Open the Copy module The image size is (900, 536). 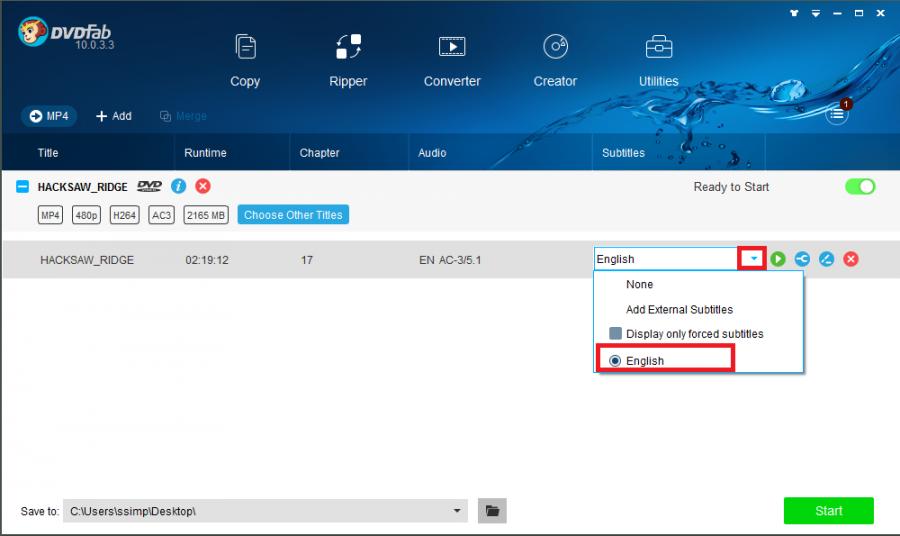(245, 61)
